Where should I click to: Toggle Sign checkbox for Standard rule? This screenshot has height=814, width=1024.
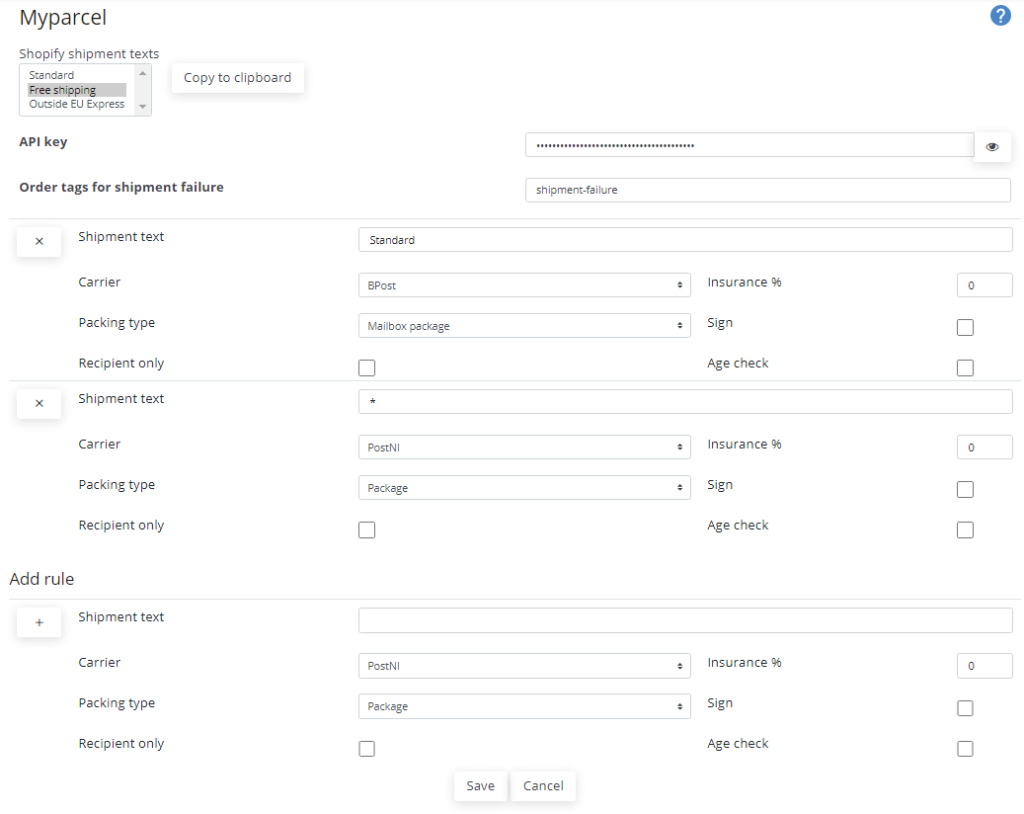point(965,327)
